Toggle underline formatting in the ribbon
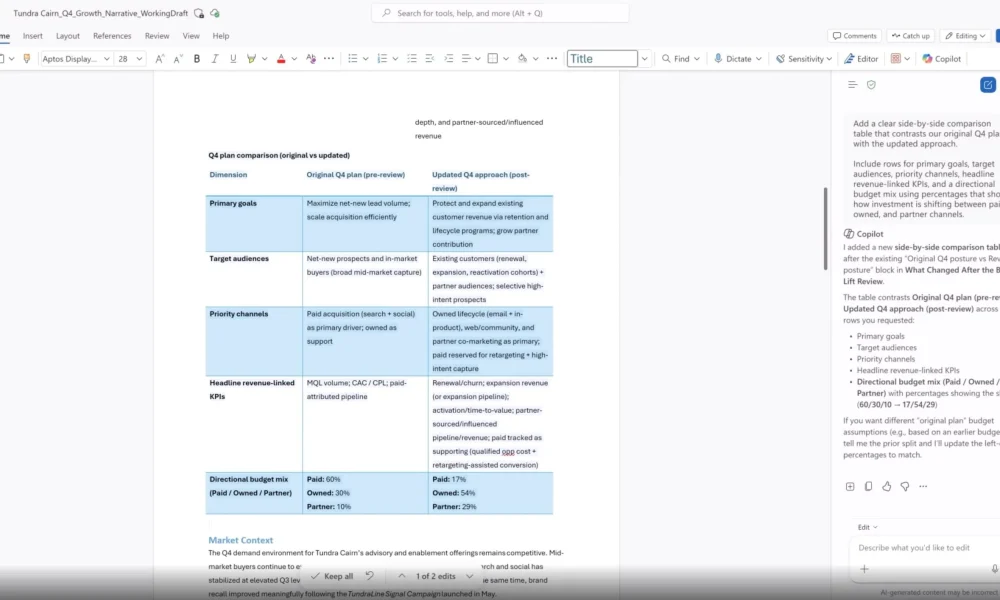 tap(233, 59)
